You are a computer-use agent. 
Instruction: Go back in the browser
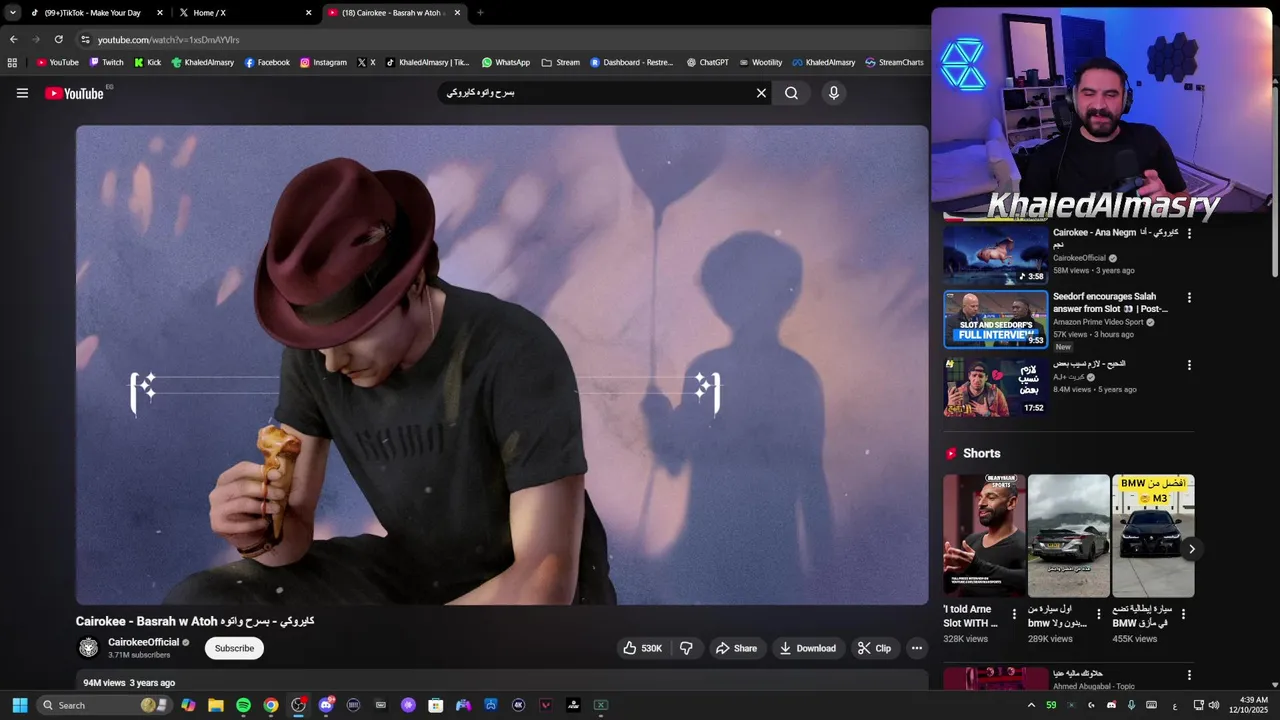(13, 39)
